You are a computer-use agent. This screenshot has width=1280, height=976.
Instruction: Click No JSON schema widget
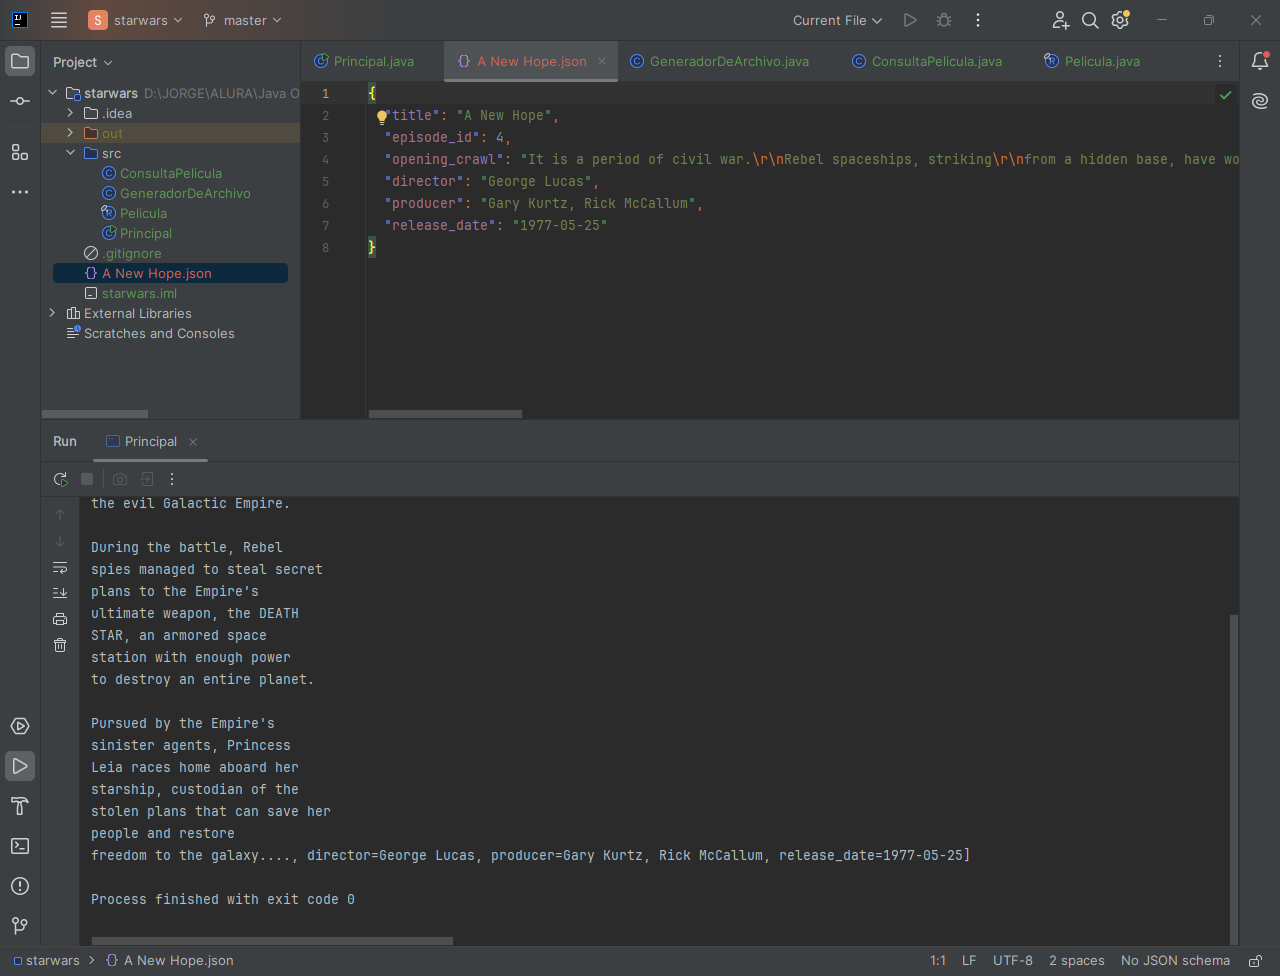click(1175, 961)
